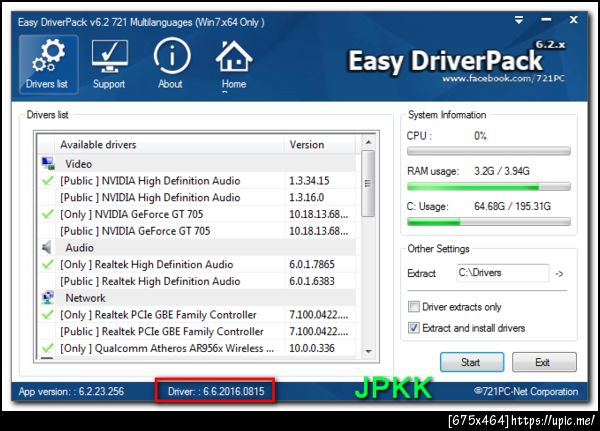
Task: Click the C: Usage progress bar
Action: (x=489, y=222)
